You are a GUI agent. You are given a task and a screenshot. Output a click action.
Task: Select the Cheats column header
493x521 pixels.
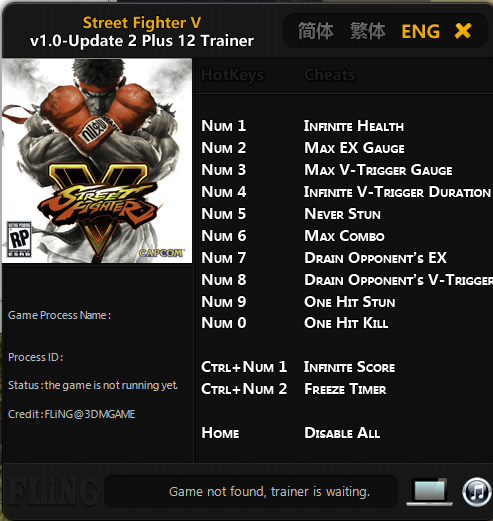point(330,75)
